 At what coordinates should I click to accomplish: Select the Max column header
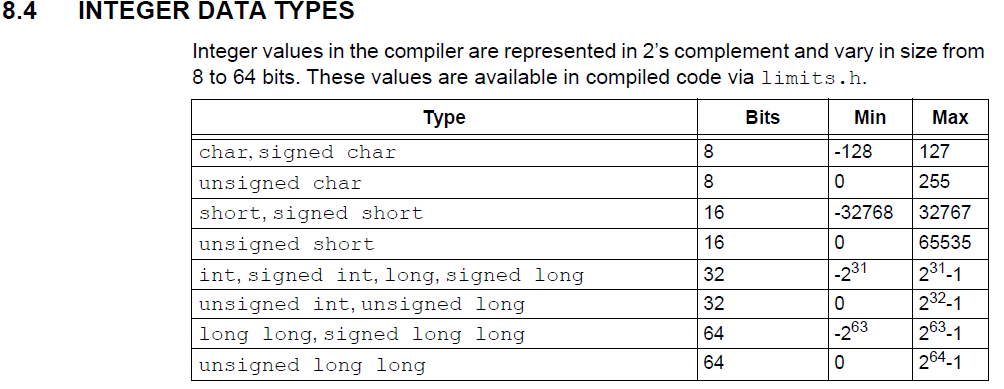(x=950, y=118)
